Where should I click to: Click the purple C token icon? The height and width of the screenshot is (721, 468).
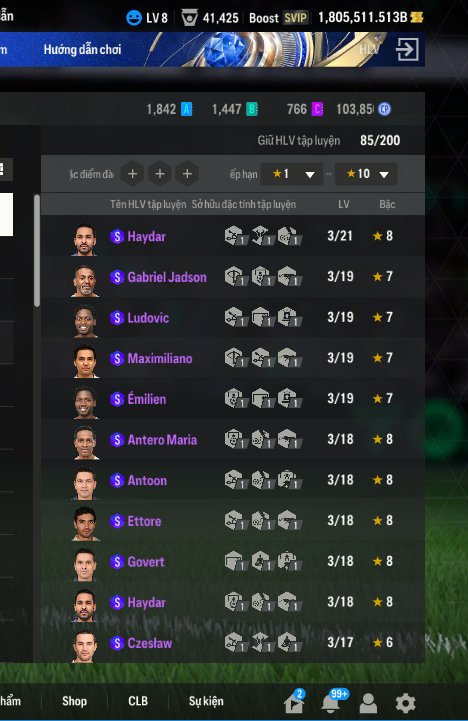coord(317,109)
